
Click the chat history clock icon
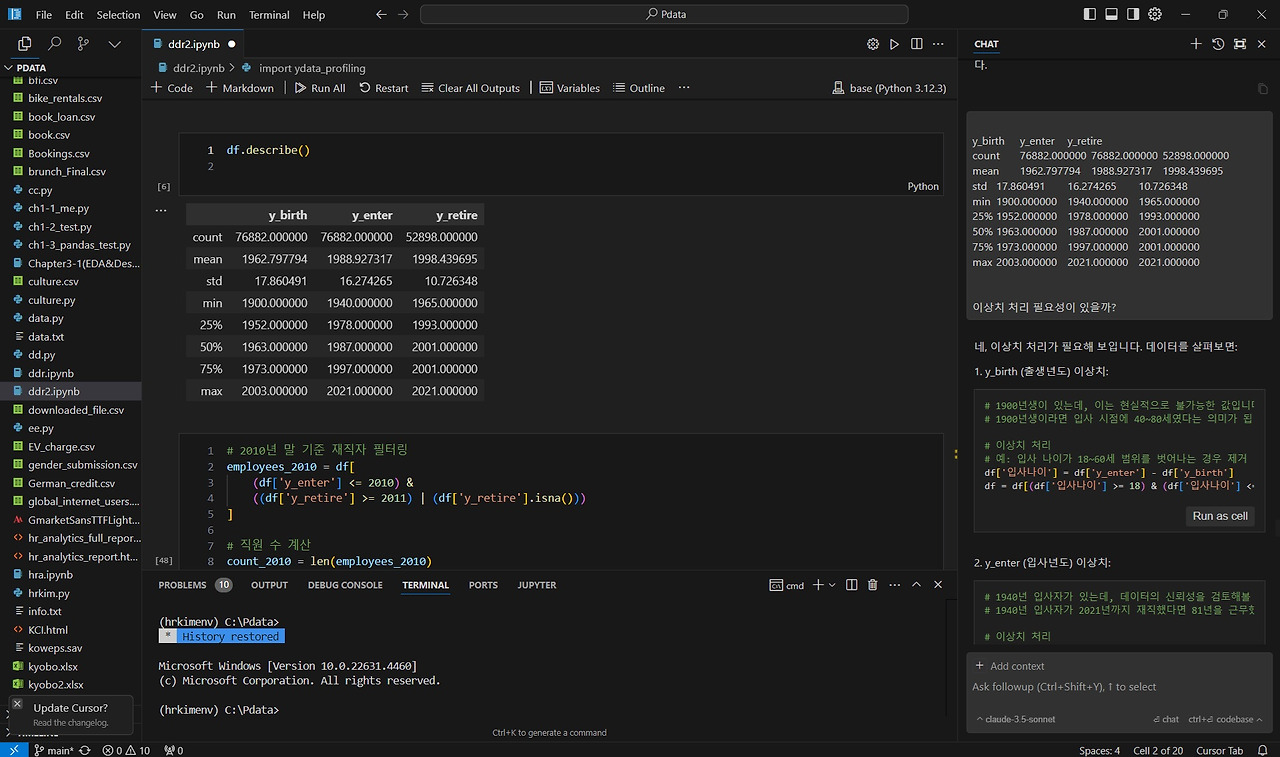(x=1218, y=44)
